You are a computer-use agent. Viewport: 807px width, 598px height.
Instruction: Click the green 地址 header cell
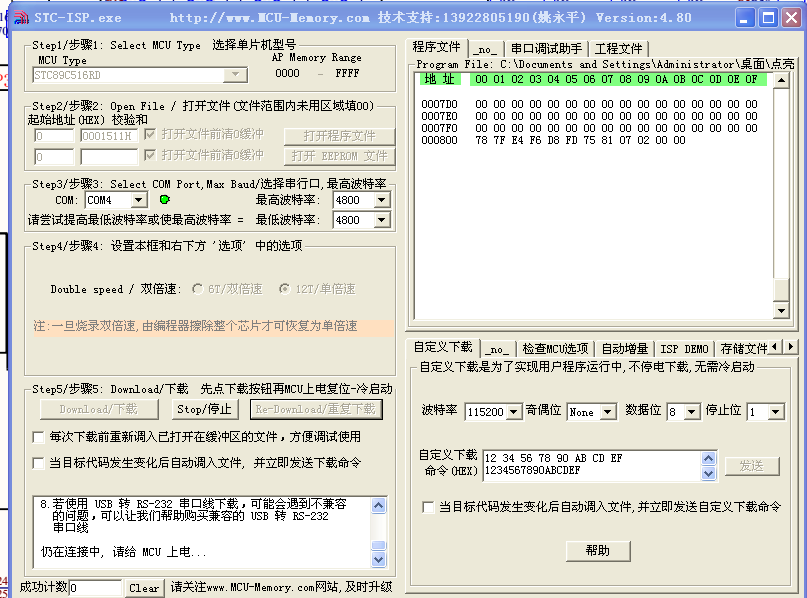click(x=439, y=79)
